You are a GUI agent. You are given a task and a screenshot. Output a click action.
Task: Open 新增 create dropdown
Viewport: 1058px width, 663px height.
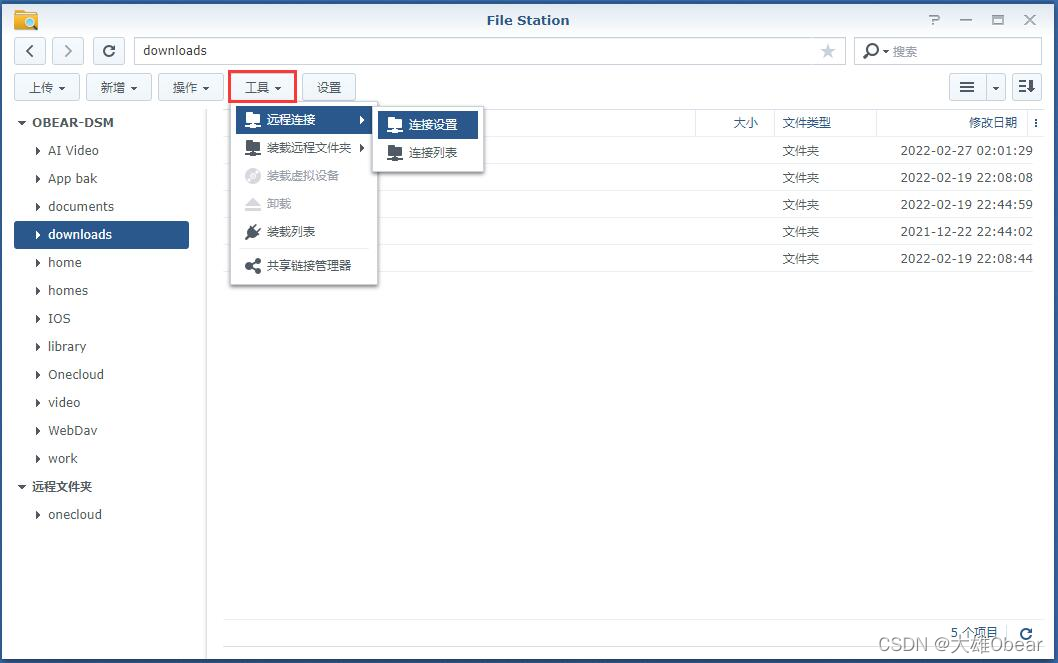coord(119,87)
